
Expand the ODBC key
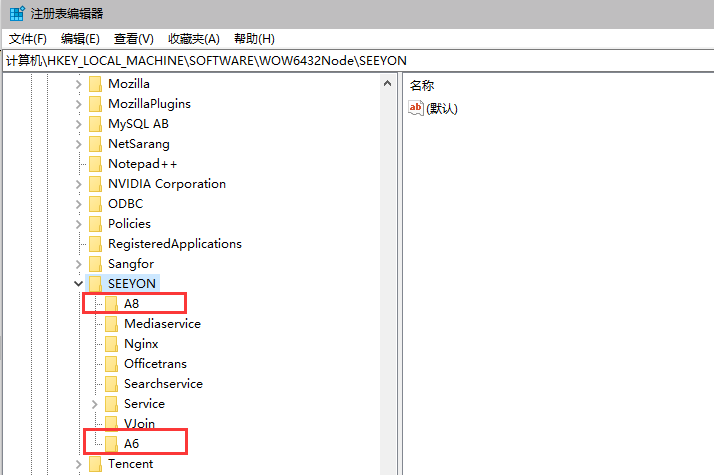click(78, 204)
